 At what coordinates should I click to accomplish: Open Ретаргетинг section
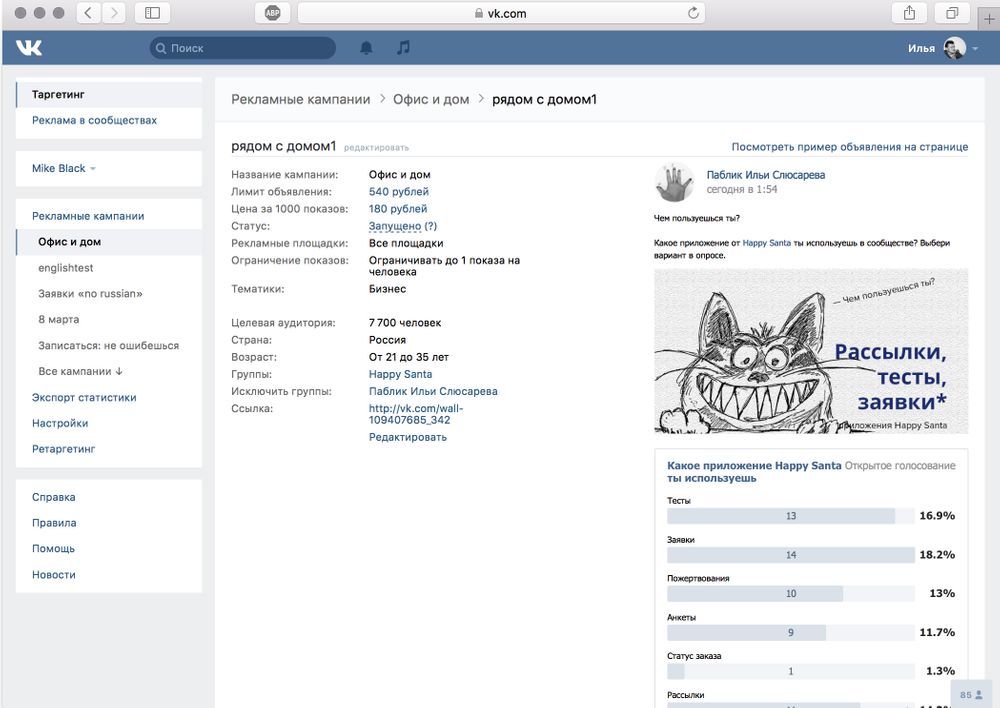pyautogui.click(x=64, y=449)
